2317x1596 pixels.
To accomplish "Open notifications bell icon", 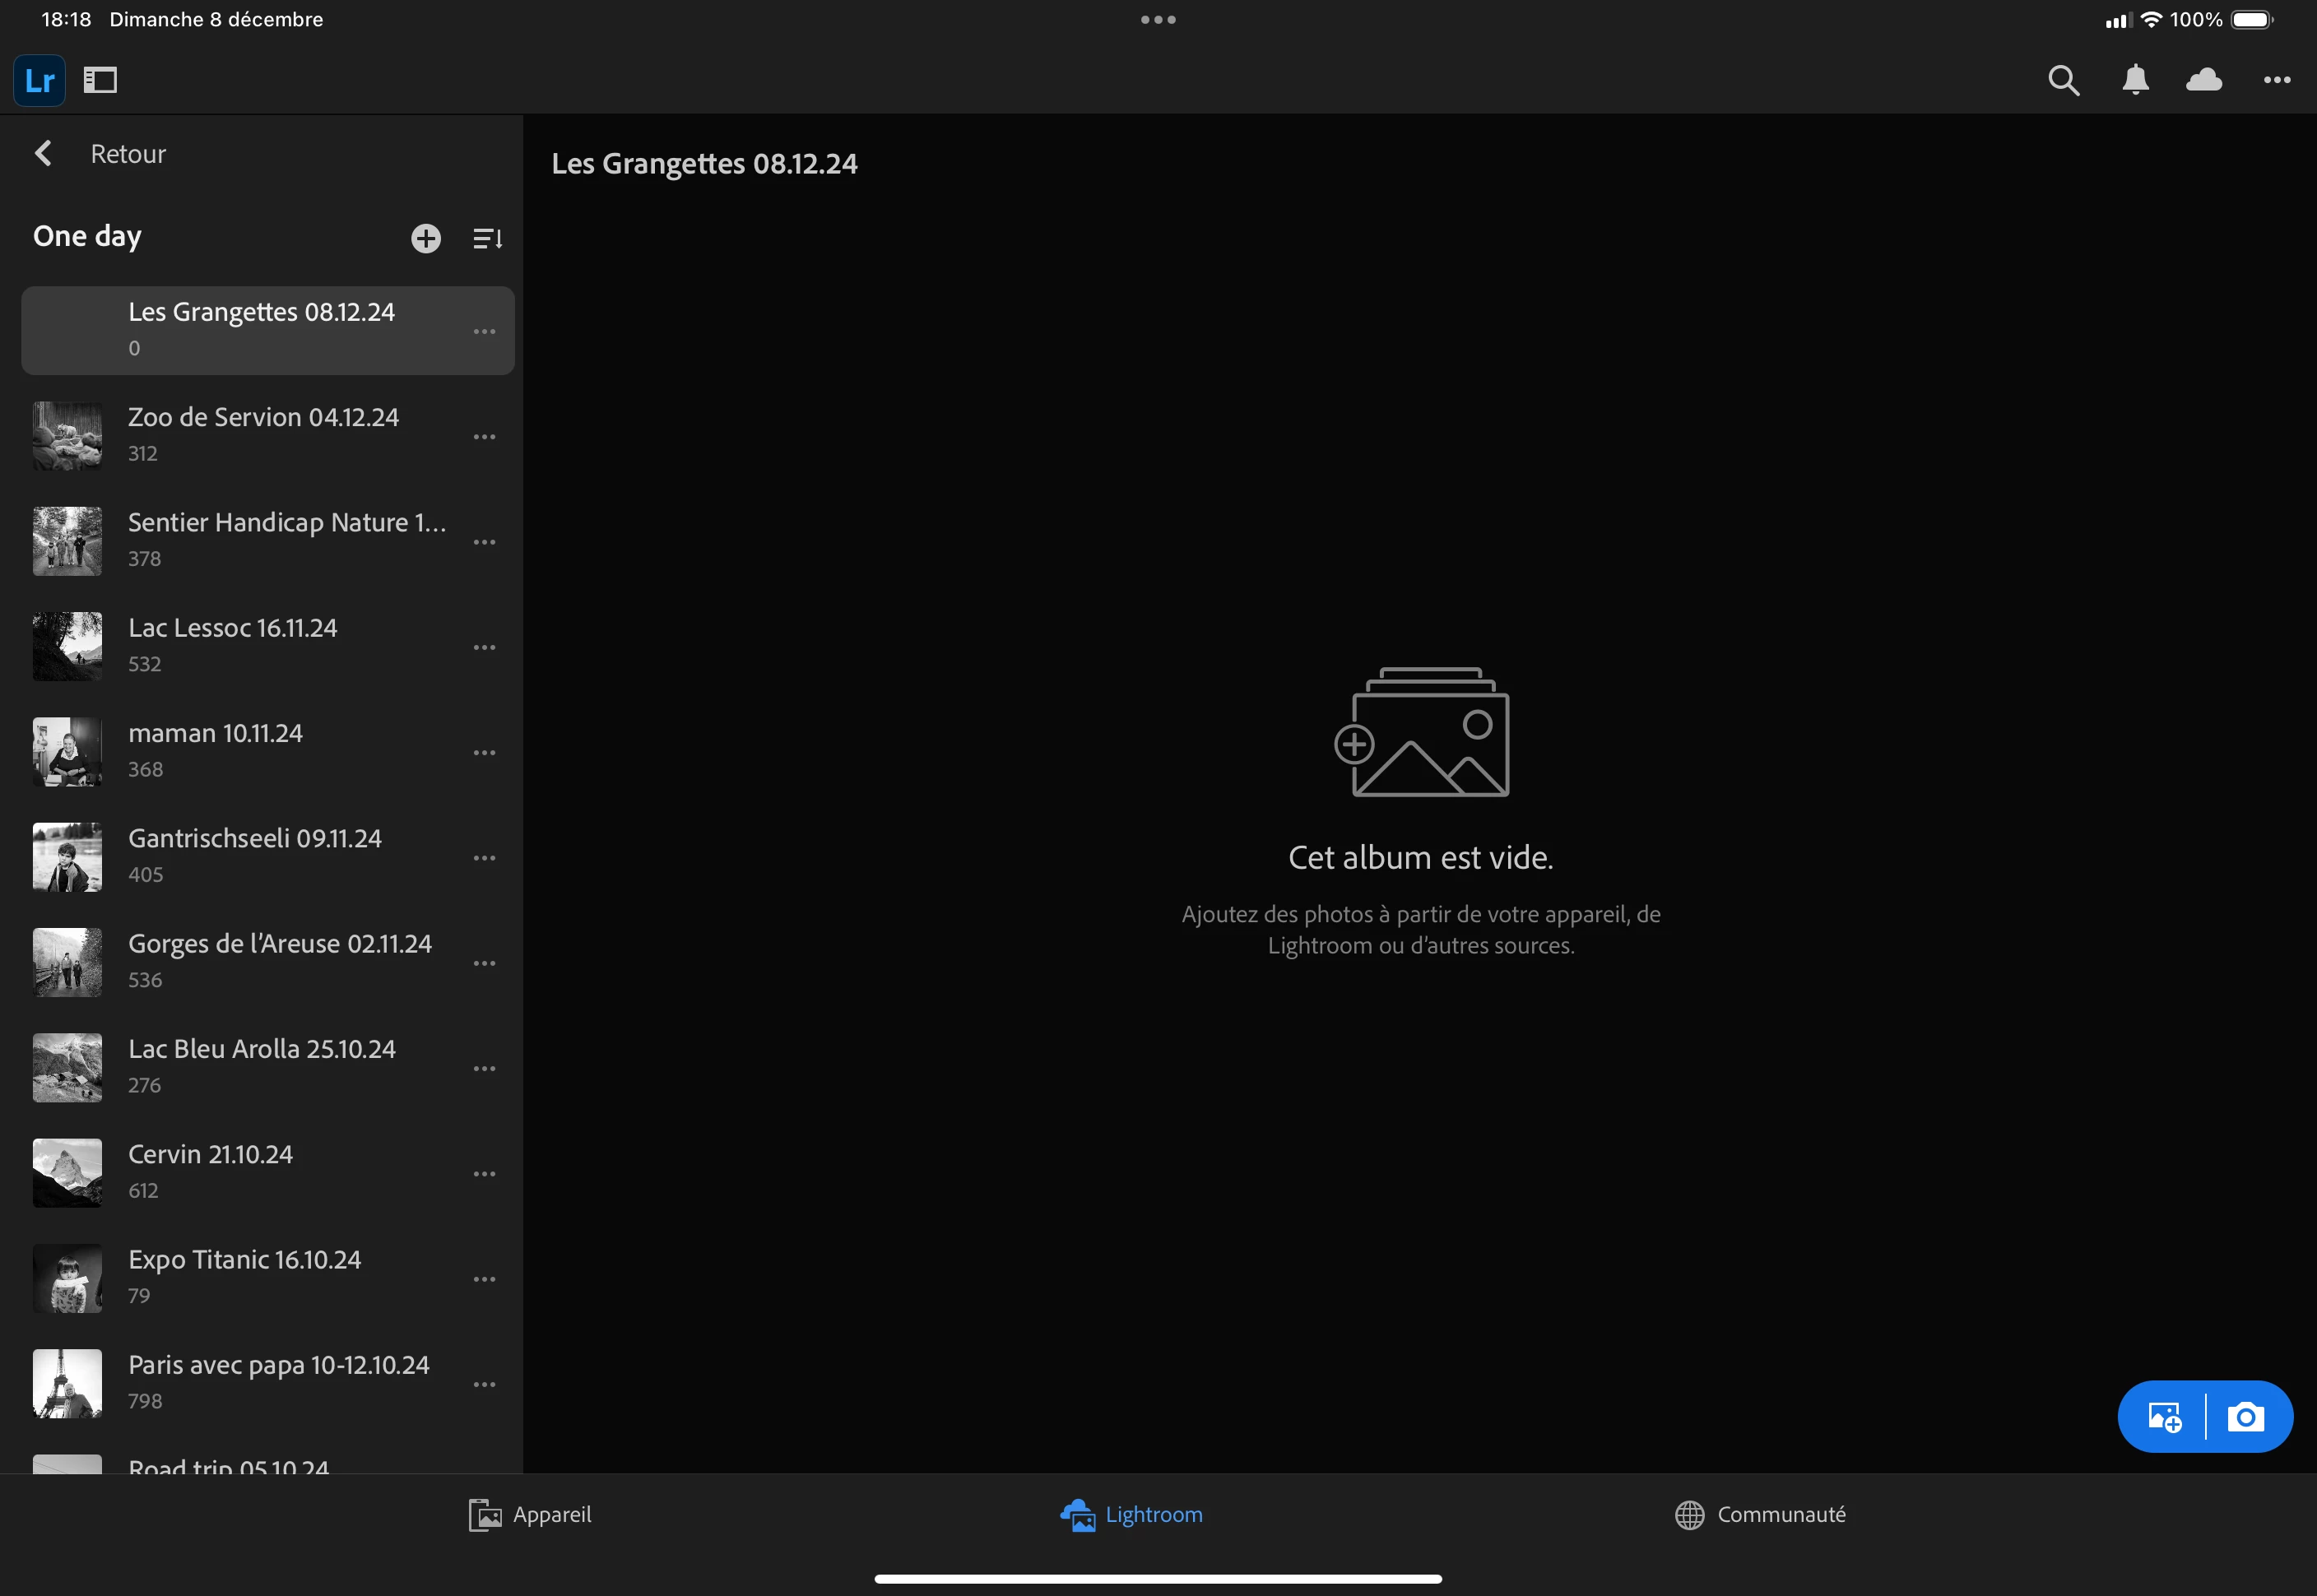I will click(x=2135, y=80).
